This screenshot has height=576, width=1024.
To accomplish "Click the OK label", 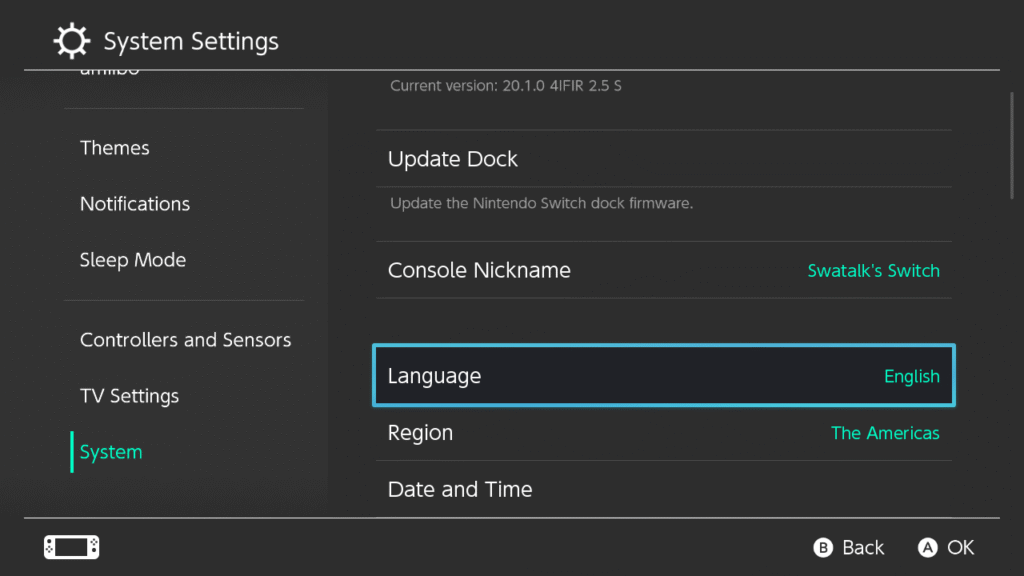I will click(x=960, y=547).
